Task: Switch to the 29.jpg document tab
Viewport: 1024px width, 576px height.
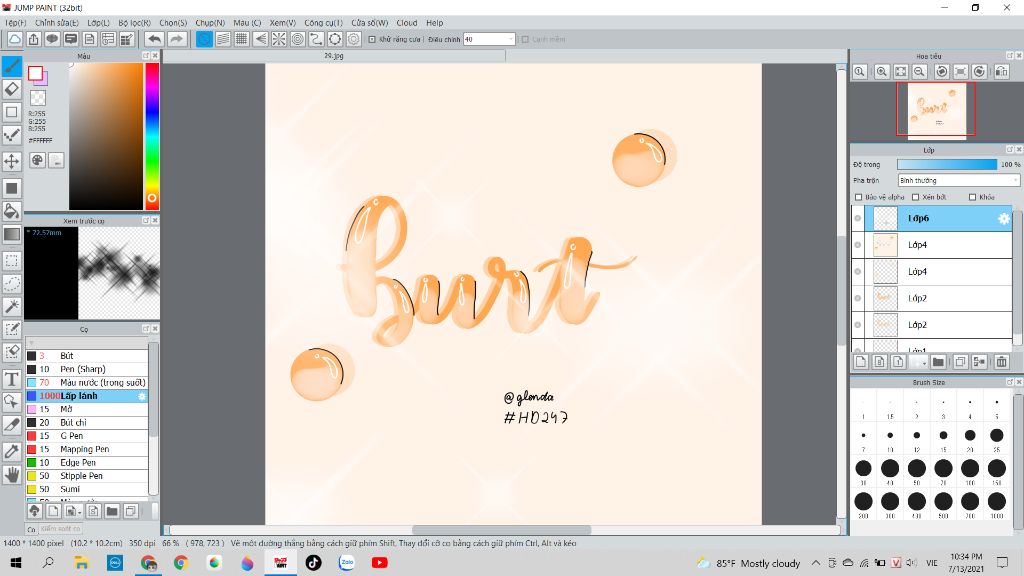Action: (334, 56)
